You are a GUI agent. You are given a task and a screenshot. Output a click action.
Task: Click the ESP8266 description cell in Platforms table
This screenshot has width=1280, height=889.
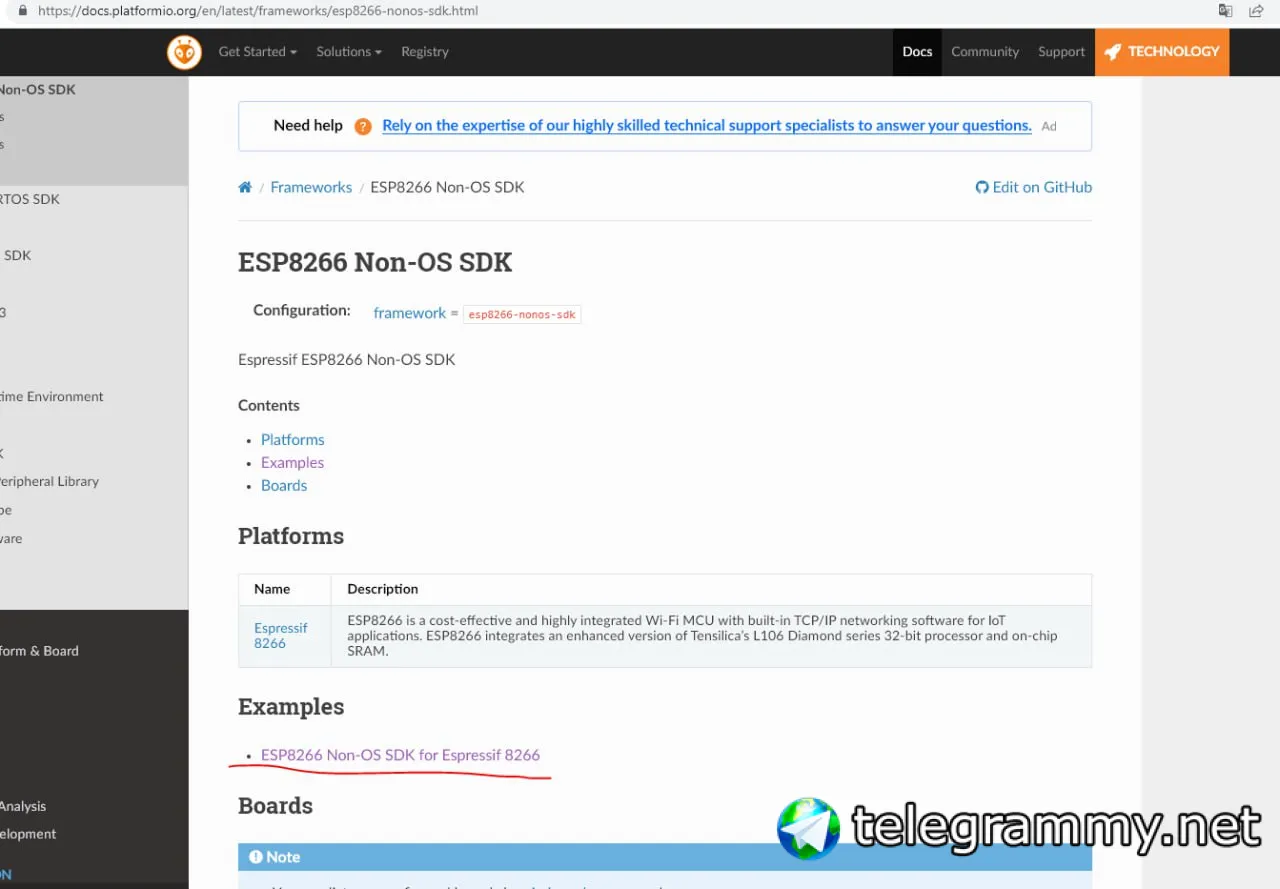pos(711,636)
